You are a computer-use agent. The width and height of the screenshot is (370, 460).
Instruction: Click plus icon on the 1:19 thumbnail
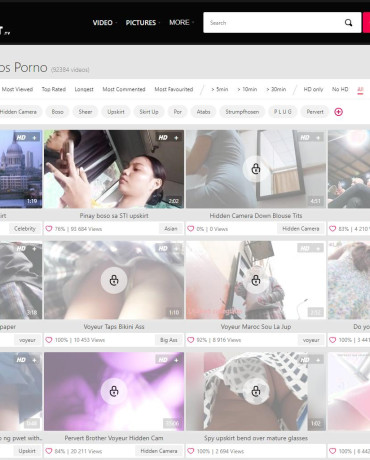[34, 138]
